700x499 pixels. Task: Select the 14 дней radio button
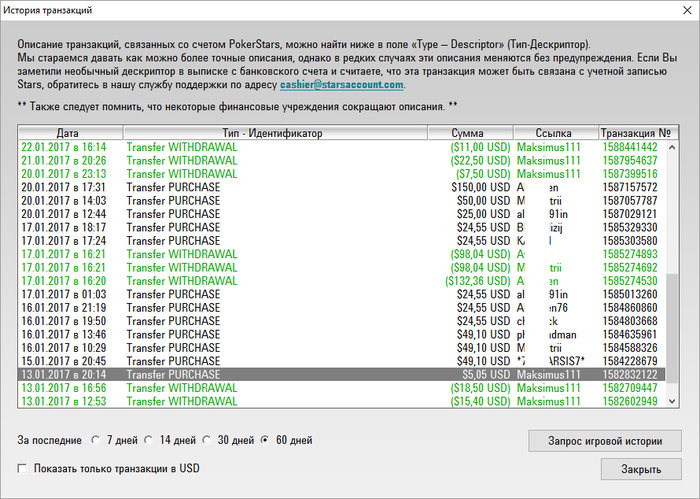[x=149, y=440]
